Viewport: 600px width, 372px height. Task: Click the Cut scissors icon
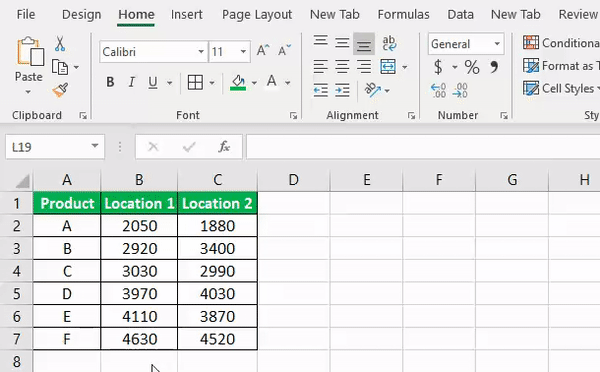point(60,44)
